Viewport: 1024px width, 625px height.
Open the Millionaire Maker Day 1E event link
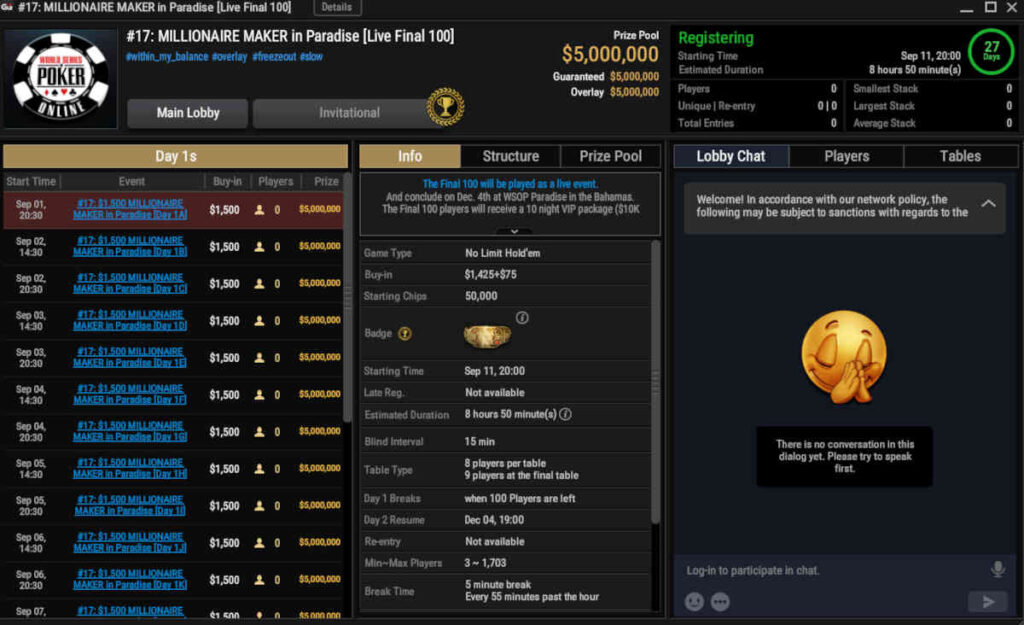coord(130,357)
